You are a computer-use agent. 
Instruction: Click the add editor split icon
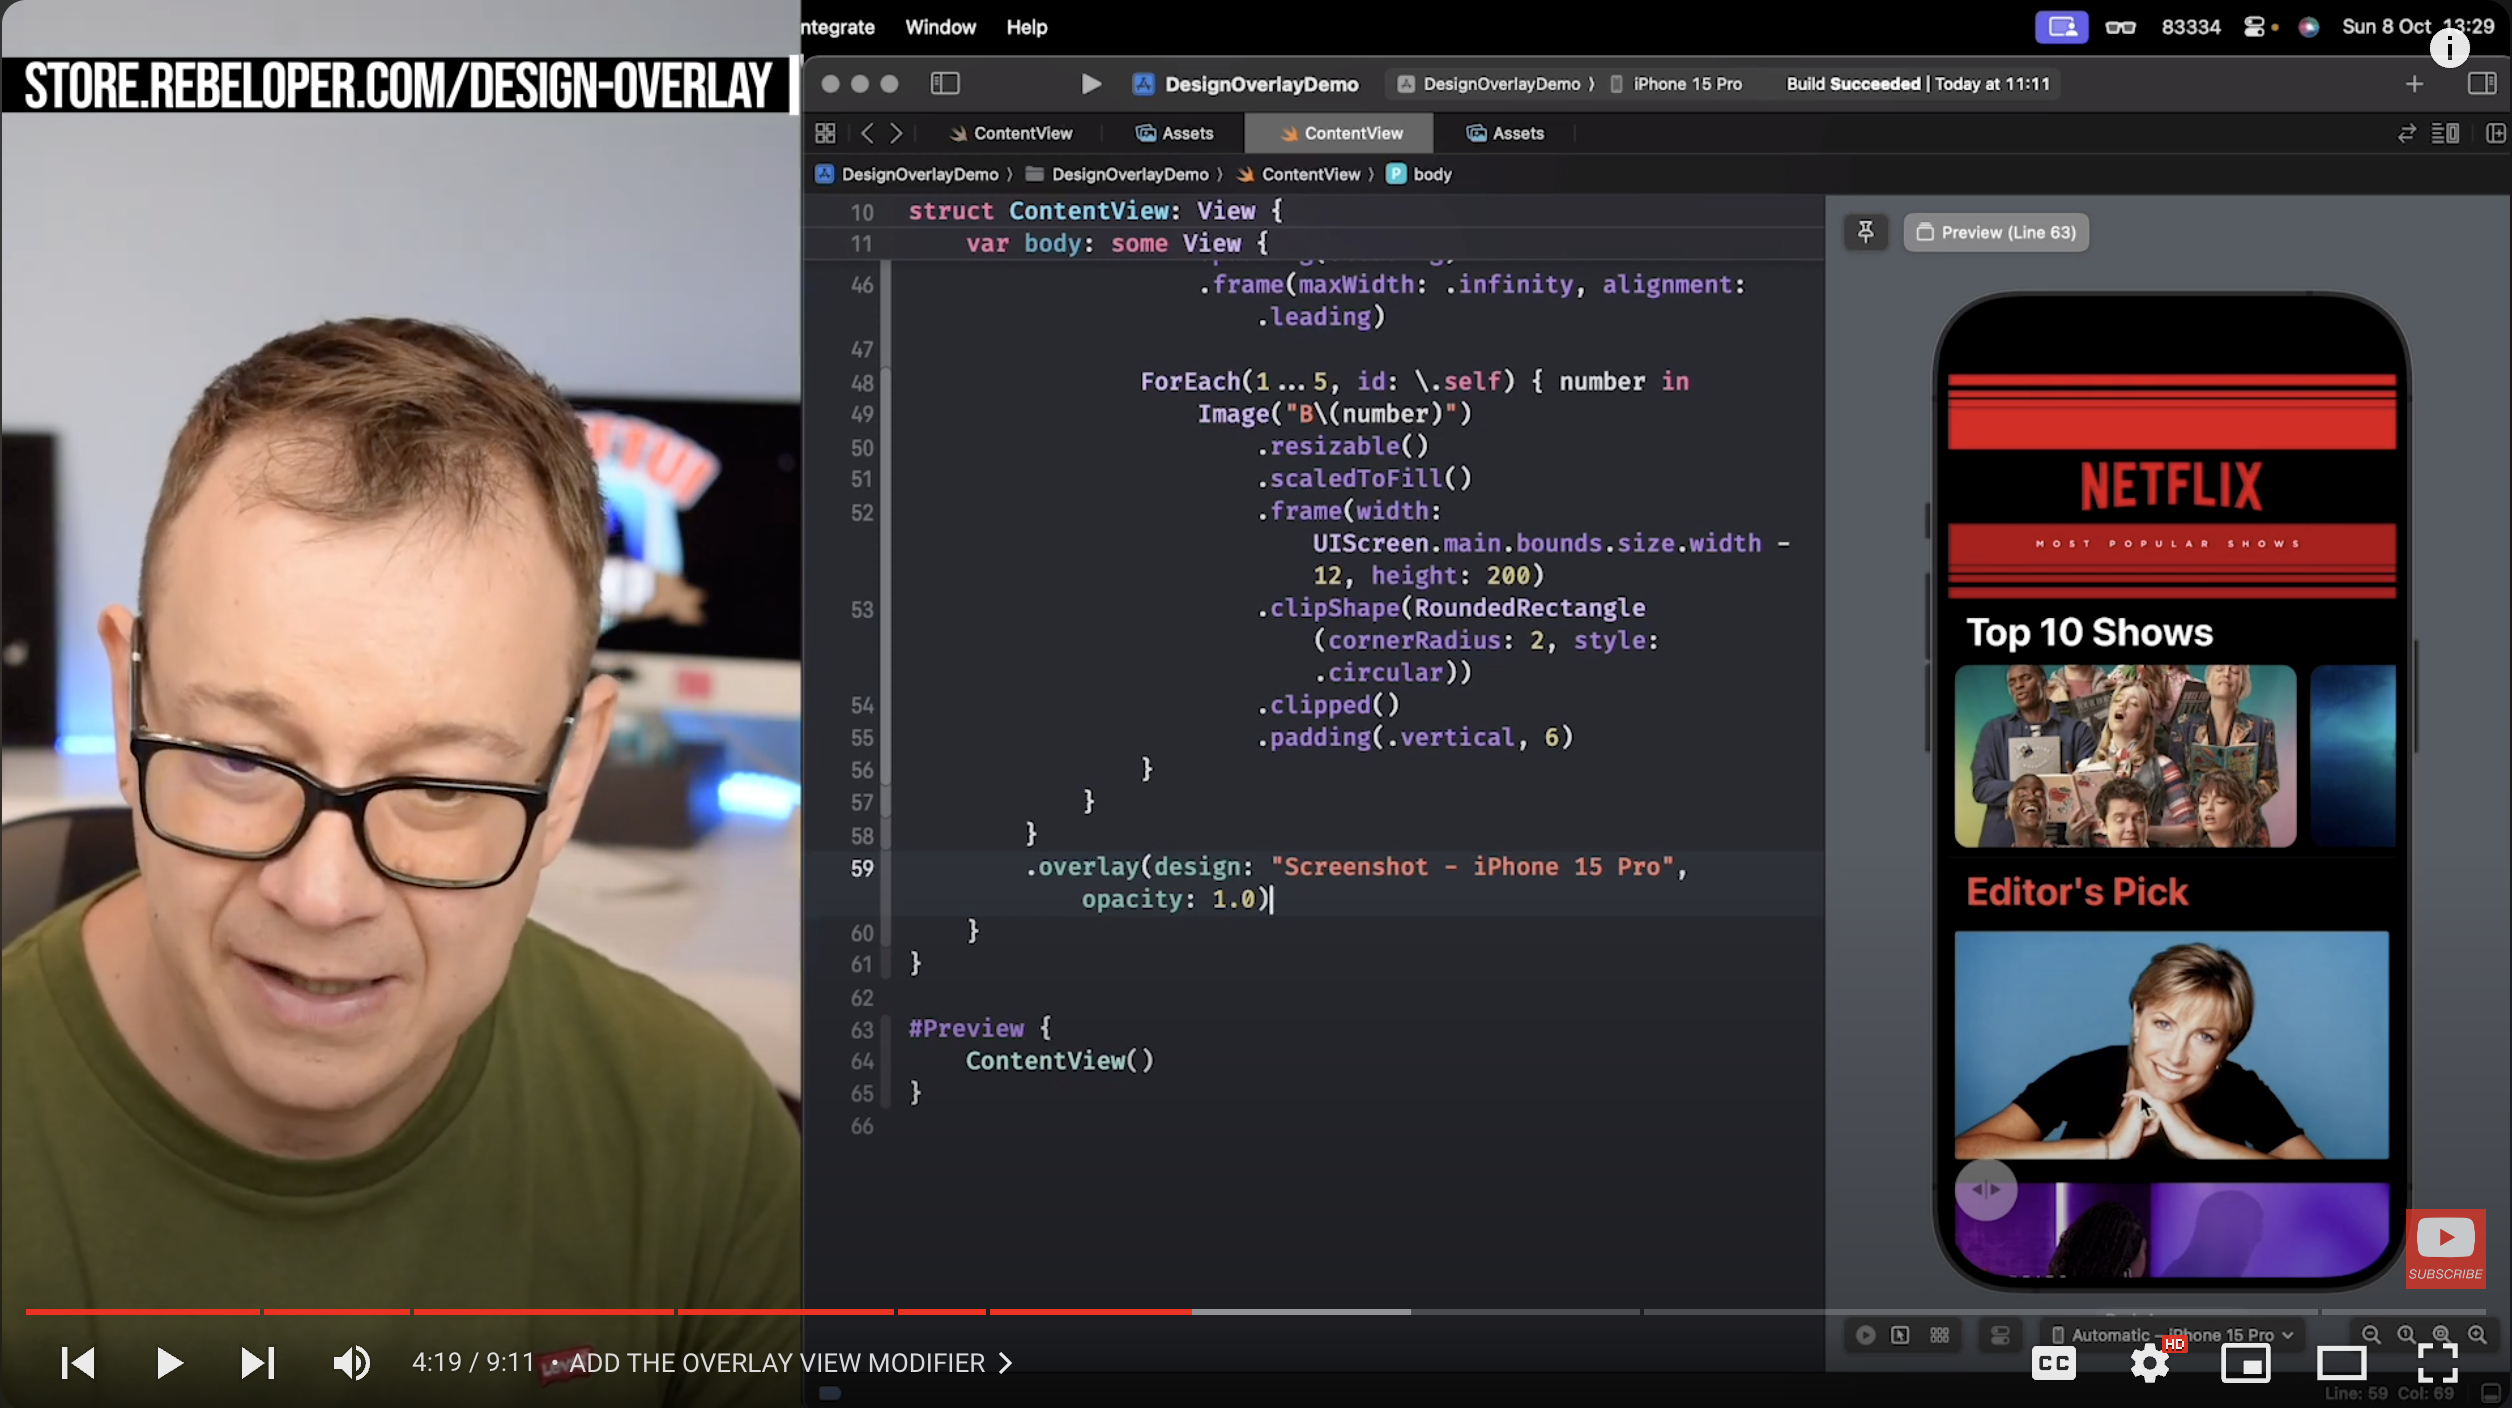click(x=2495, y=133)
